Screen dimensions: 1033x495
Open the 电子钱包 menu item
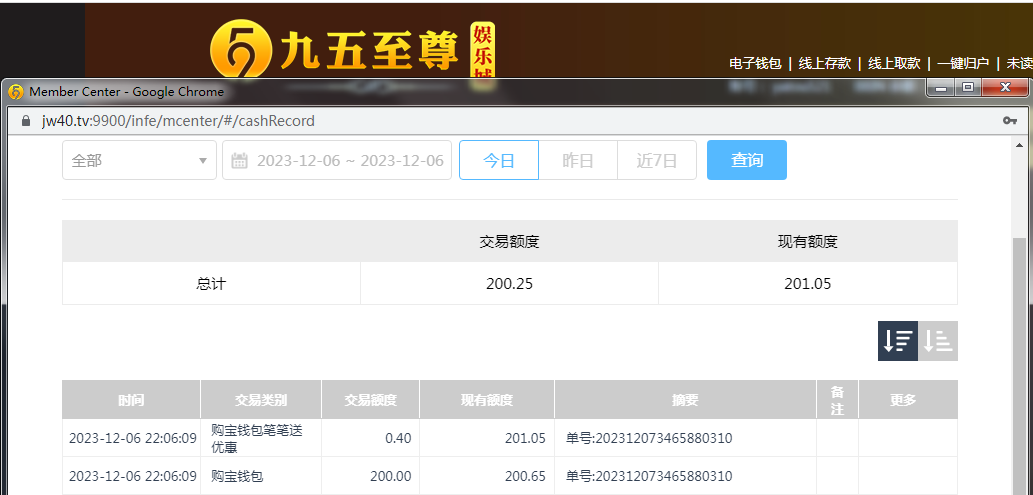tap(755, 63)
